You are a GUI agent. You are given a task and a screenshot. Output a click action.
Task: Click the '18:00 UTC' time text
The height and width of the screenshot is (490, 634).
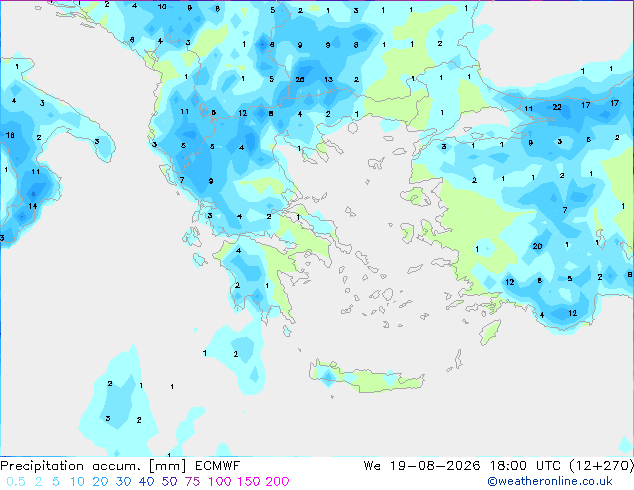pyautogui.click(x=526, y=466)
